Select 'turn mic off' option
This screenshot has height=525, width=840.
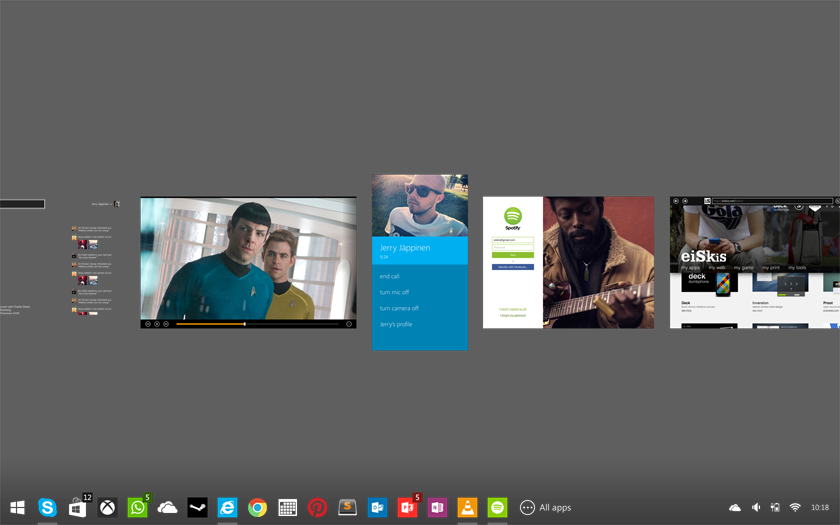[394, 292]
